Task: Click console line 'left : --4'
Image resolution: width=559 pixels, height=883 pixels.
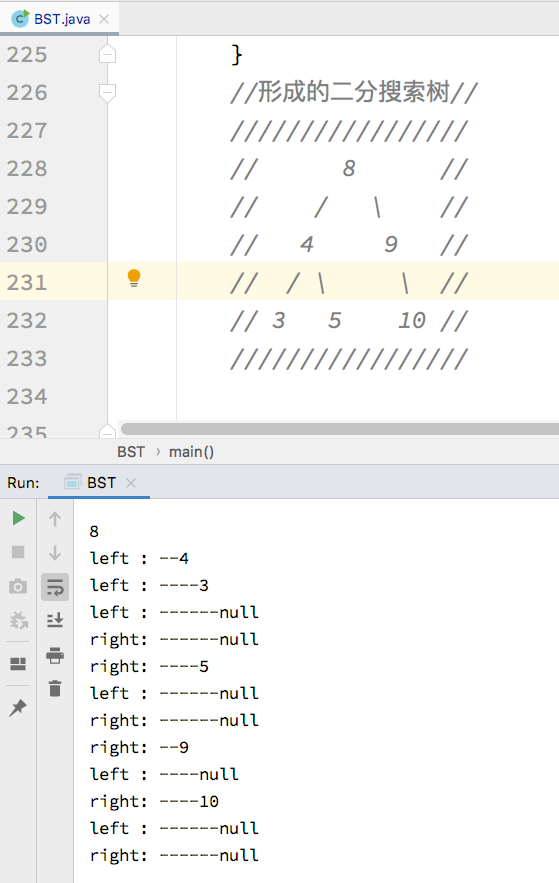Action: 139,558
